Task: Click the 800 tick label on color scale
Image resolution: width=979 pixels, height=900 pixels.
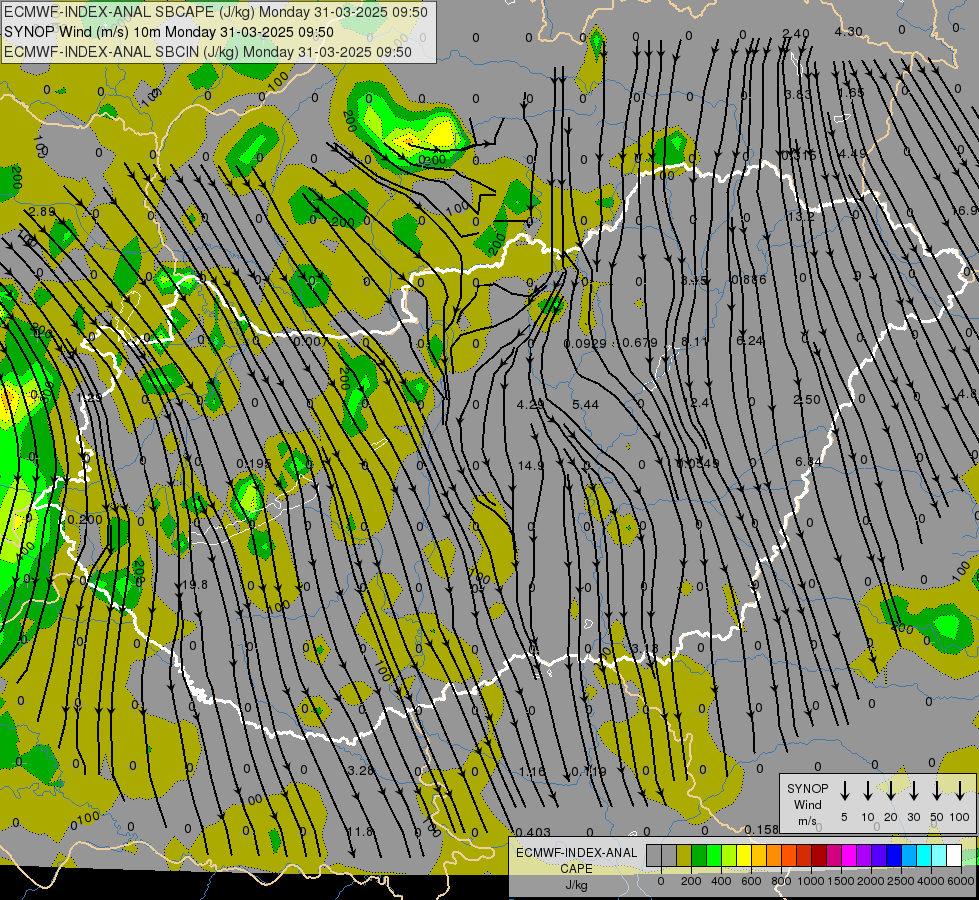Action: [x=781, y=881]
